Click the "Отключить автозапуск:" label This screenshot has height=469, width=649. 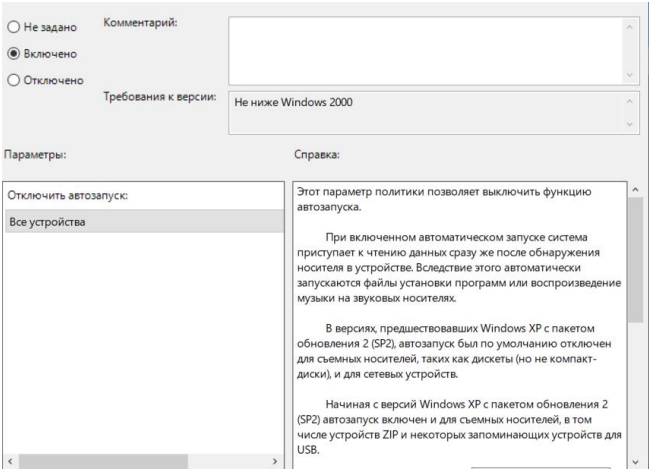coord(67,195)
